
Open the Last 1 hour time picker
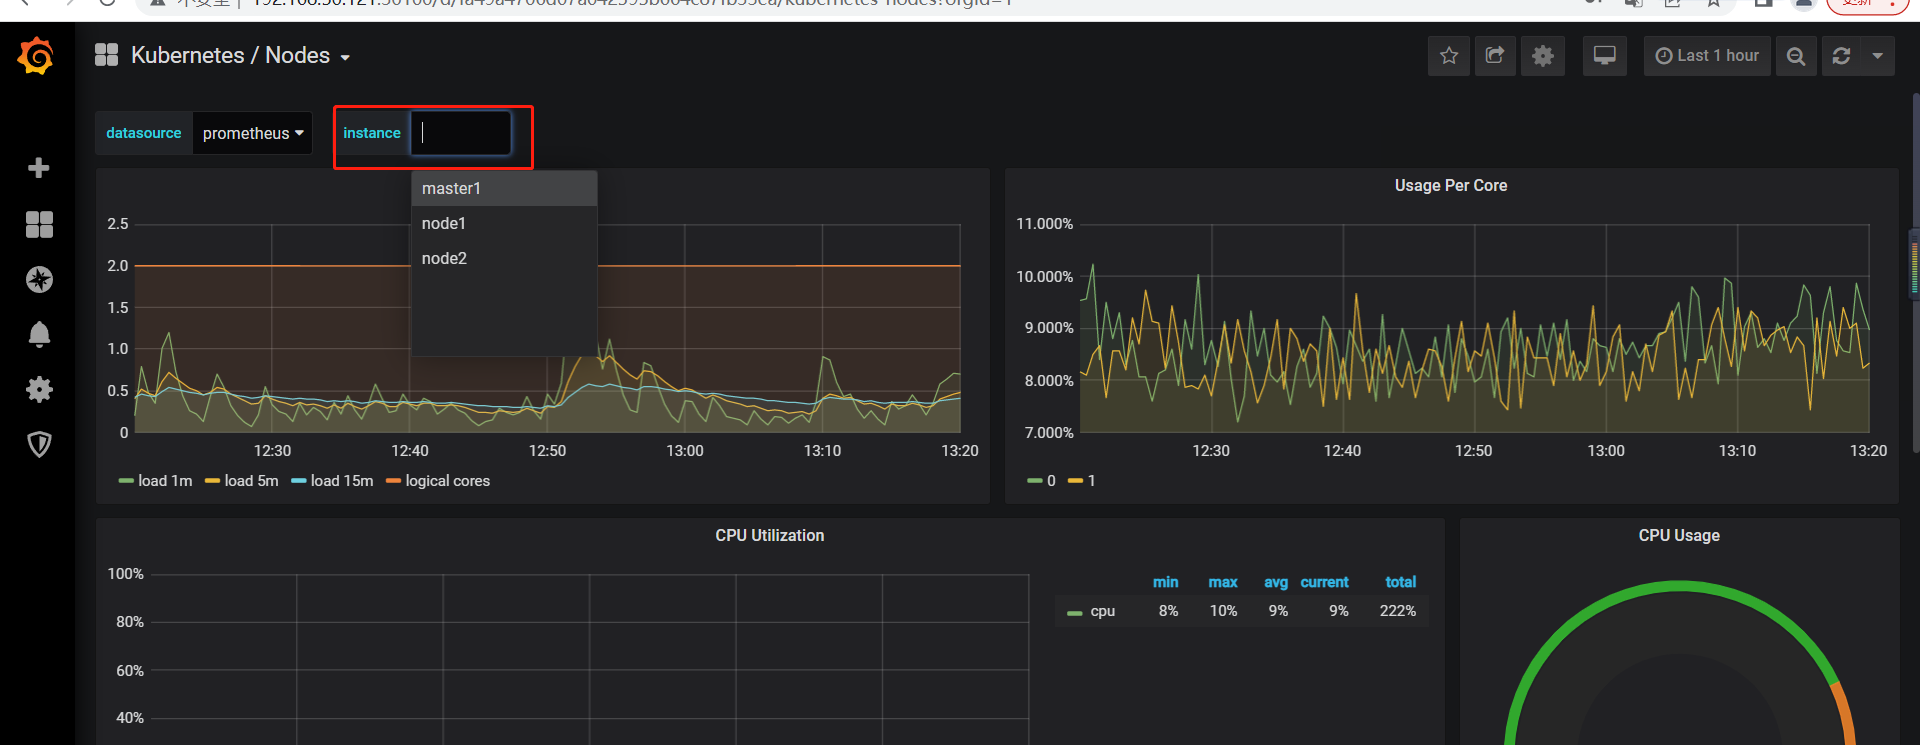(1707, 56)
